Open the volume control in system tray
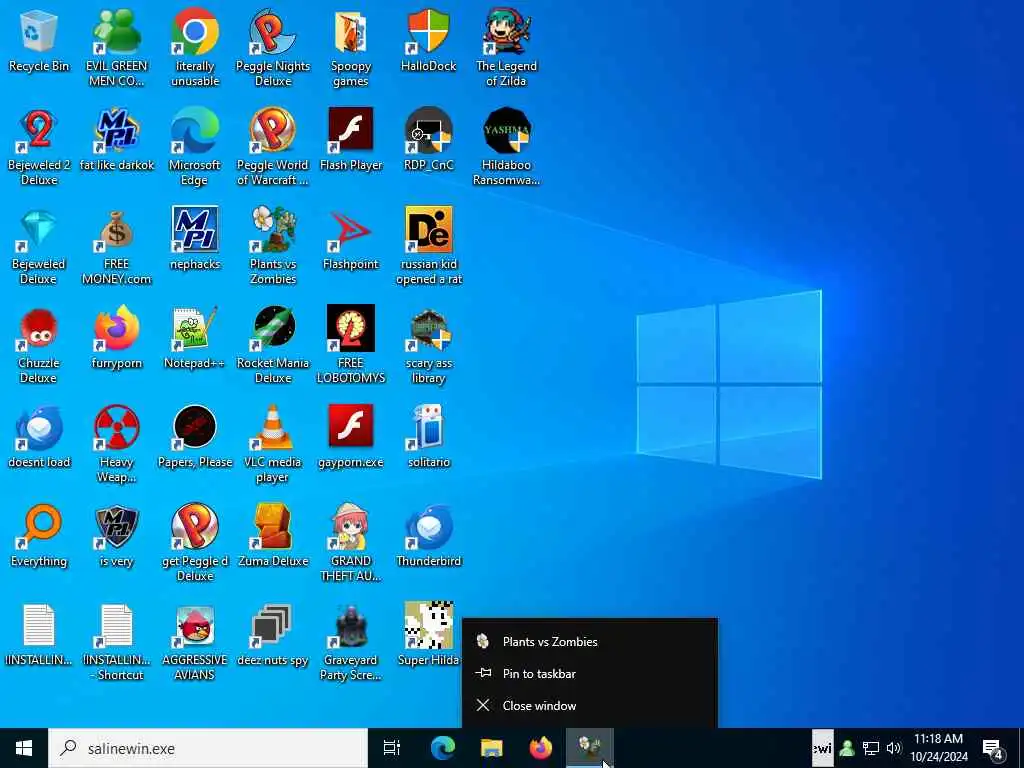Screen dimensions: 1024x768 point(894,748)
